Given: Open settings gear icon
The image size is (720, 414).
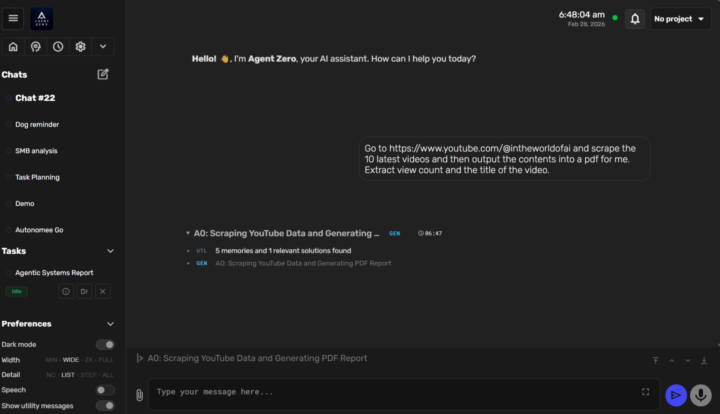Looking at the screenshot, I should point(80,46).
